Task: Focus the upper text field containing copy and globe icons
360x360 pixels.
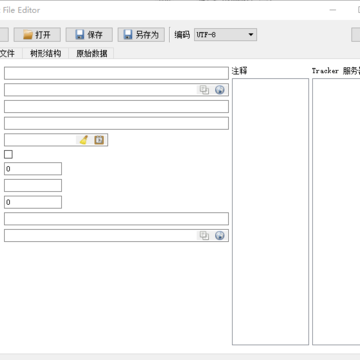Action: pyautogui.click(x=116, y=90)
